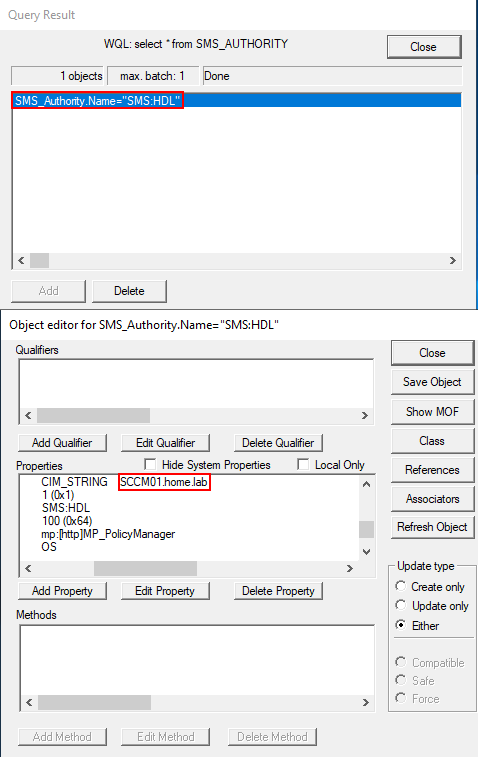Click the Class button

point(432,441)
